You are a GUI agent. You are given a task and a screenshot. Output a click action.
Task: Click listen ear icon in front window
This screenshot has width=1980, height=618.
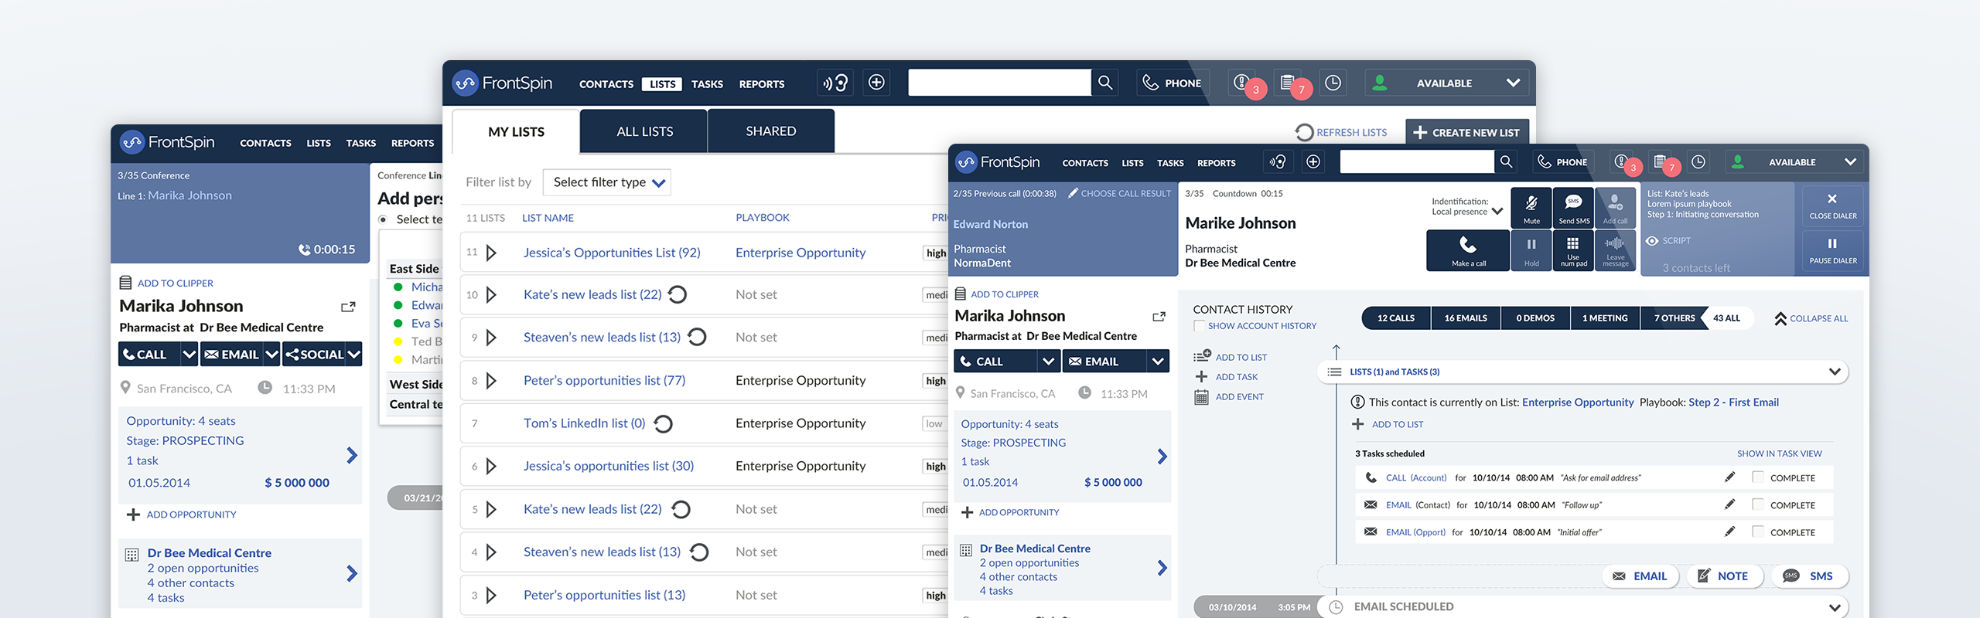1278,162
